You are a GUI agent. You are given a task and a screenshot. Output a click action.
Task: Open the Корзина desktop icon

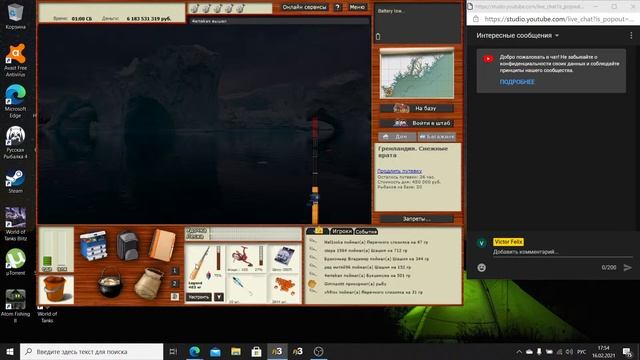click(x=16, y=16)
